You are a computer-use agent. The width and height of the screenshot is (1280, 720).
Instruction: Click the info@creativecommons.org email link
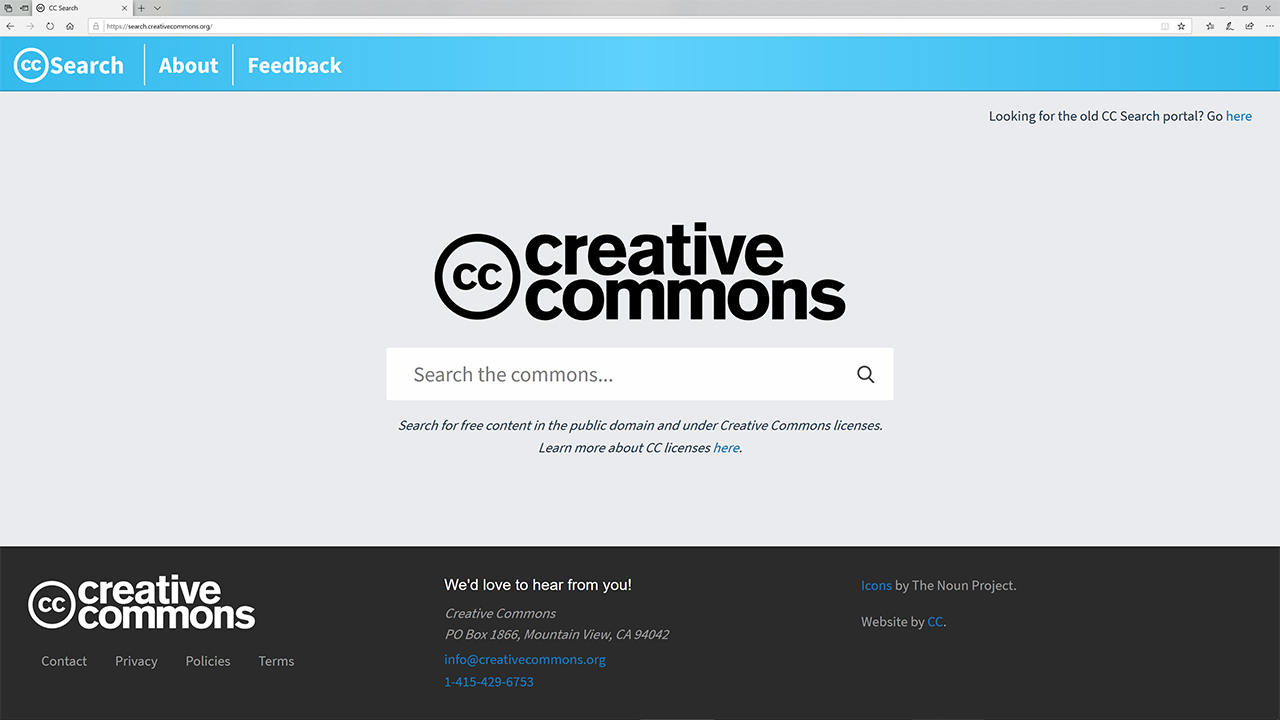(x=525, y=660)
